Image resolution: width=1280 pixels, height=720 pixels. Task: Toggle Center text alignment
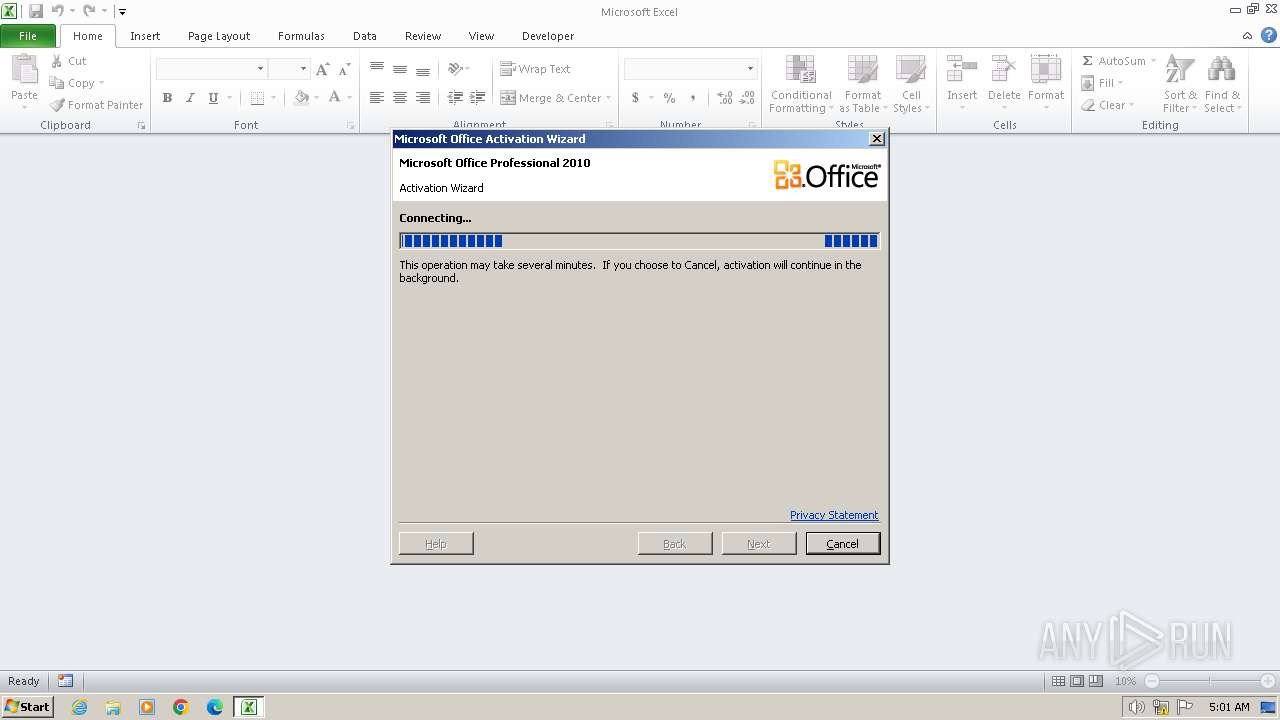point(400,98)
